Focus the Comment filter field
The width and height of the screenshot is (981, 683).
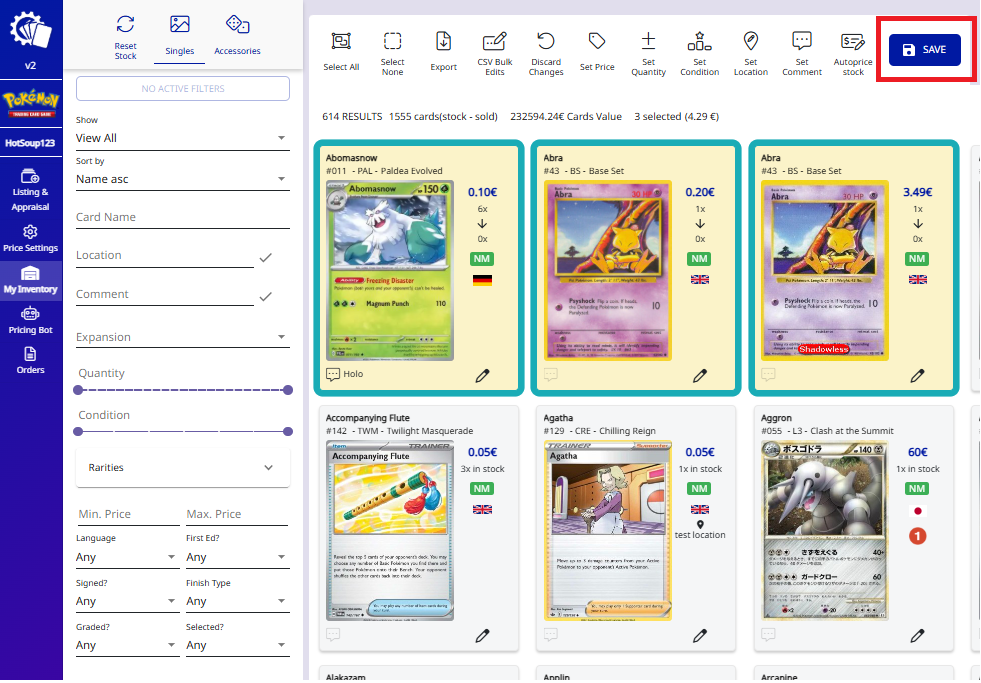tap(165, 294)
